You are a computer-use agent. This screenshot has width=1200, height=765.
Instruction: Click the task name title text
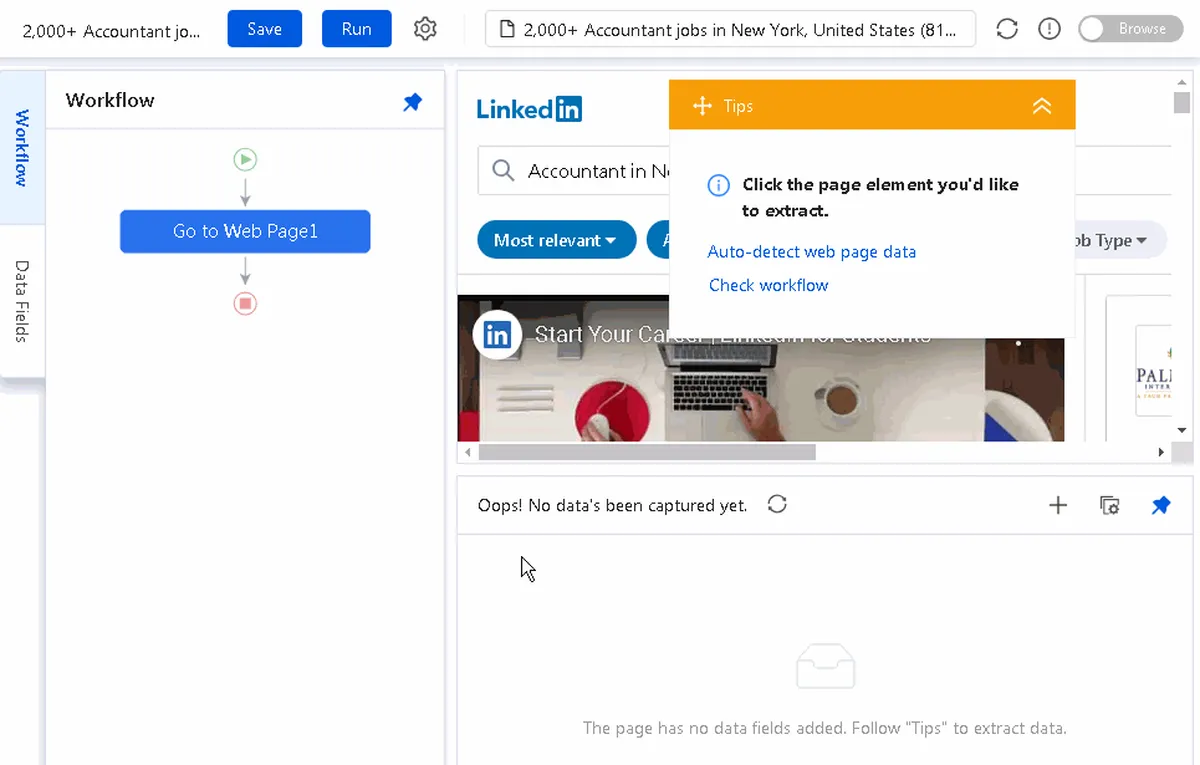111,30
